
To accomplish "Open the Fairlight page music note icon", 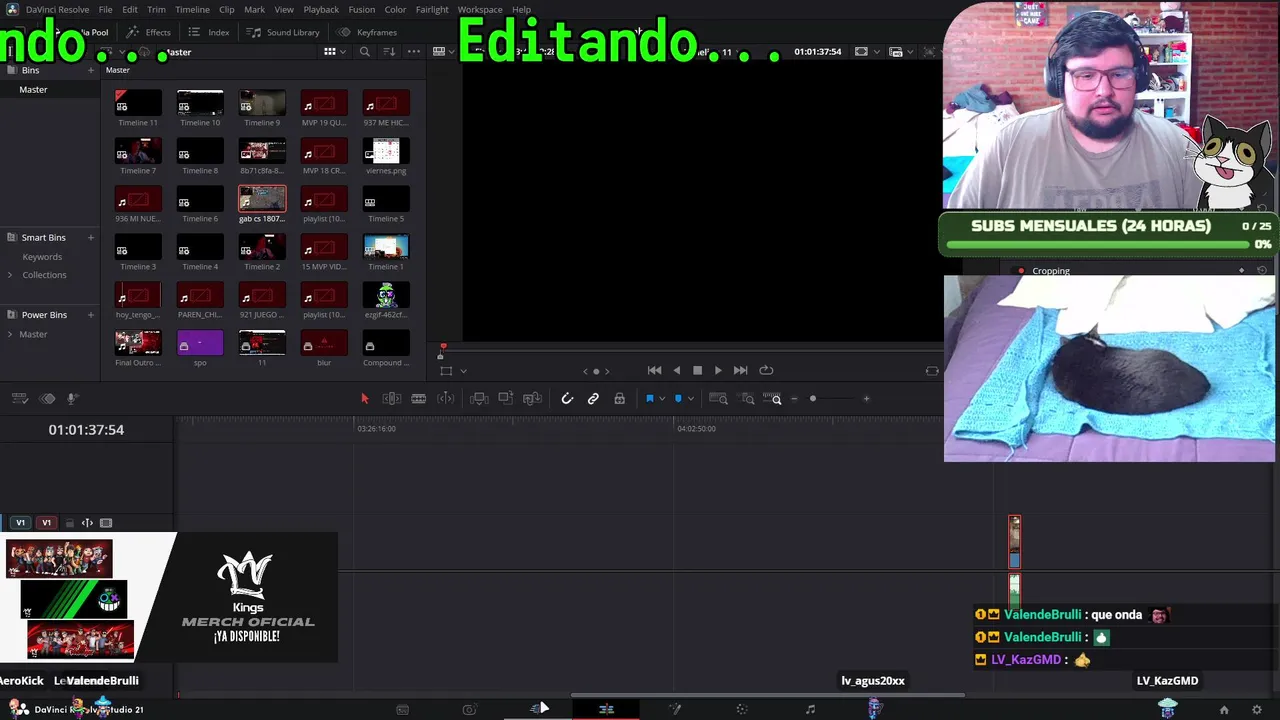I will 810,709.
